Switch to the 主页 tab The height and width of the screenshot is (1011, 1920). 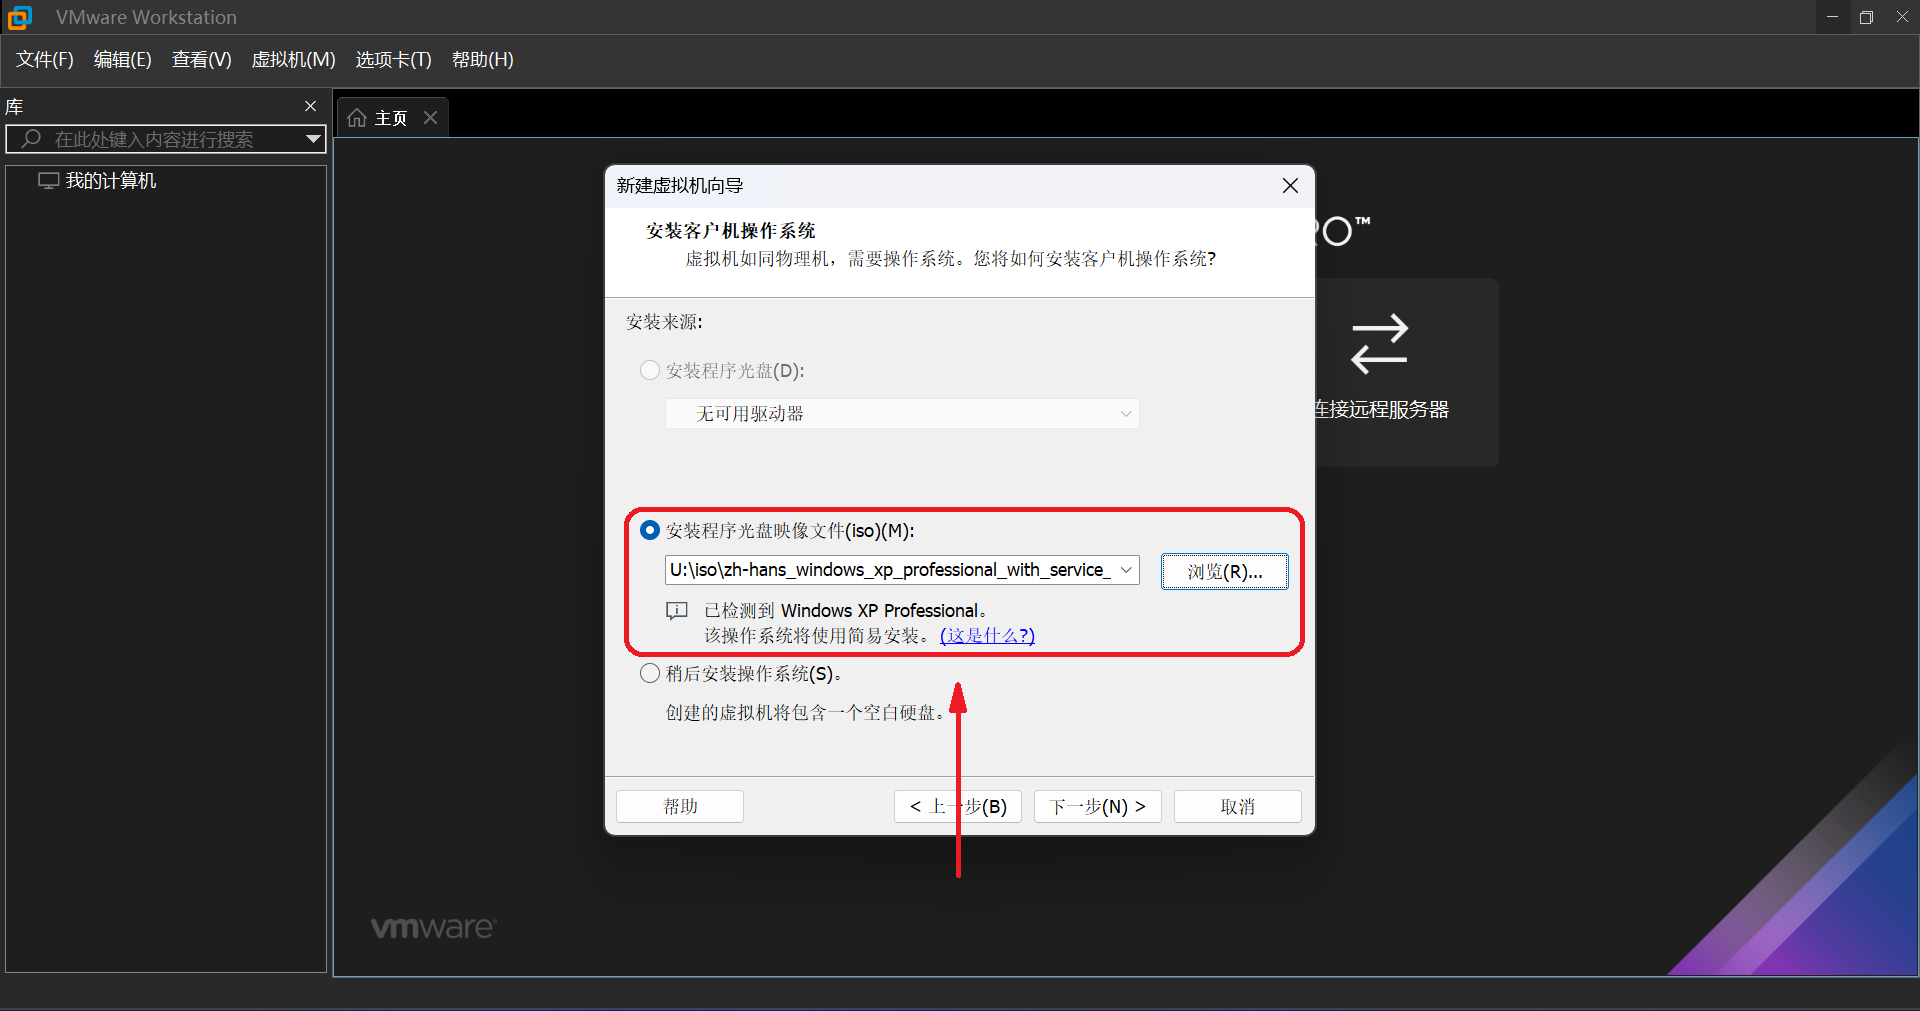click(390, 118)
